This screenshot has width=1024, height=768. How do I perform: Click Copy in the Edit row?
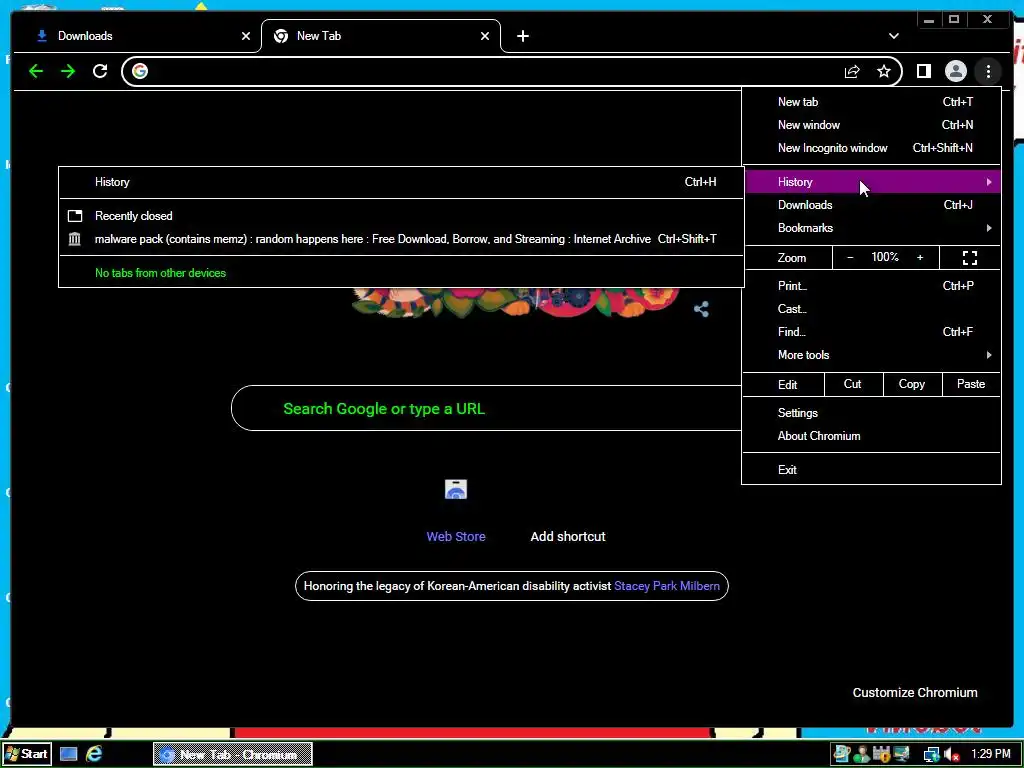pos(912,384)
